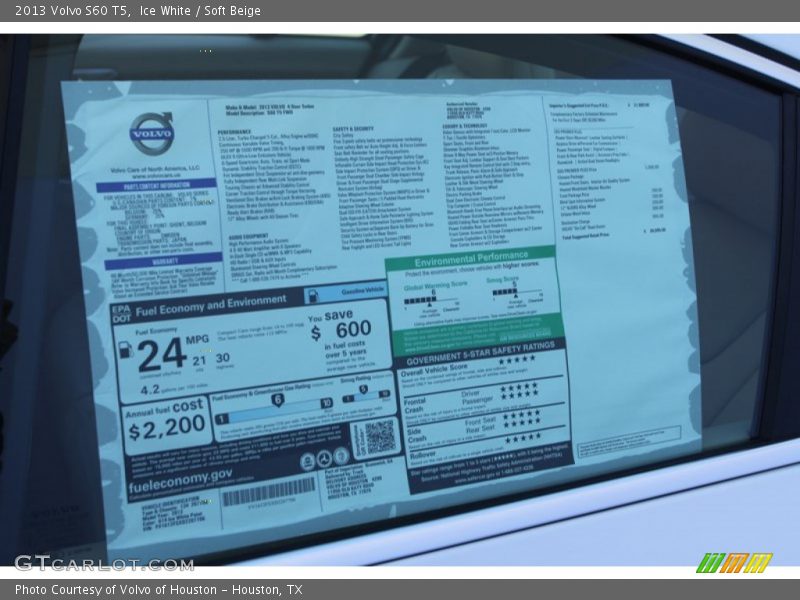Click the 'Ice White / Soft Beige' caption text
The image size is (800, 600).
click(x=200, y=11)
